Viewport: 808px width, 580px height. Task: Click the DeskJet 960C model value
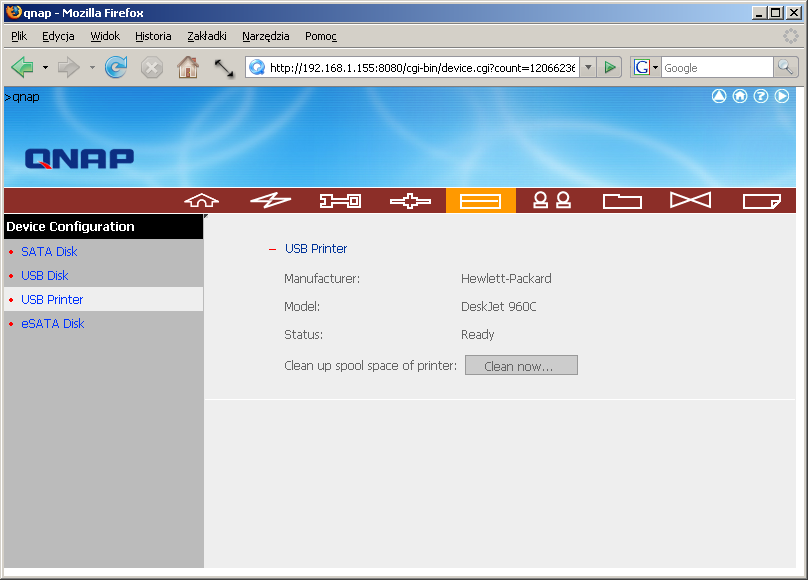point(498,306)
